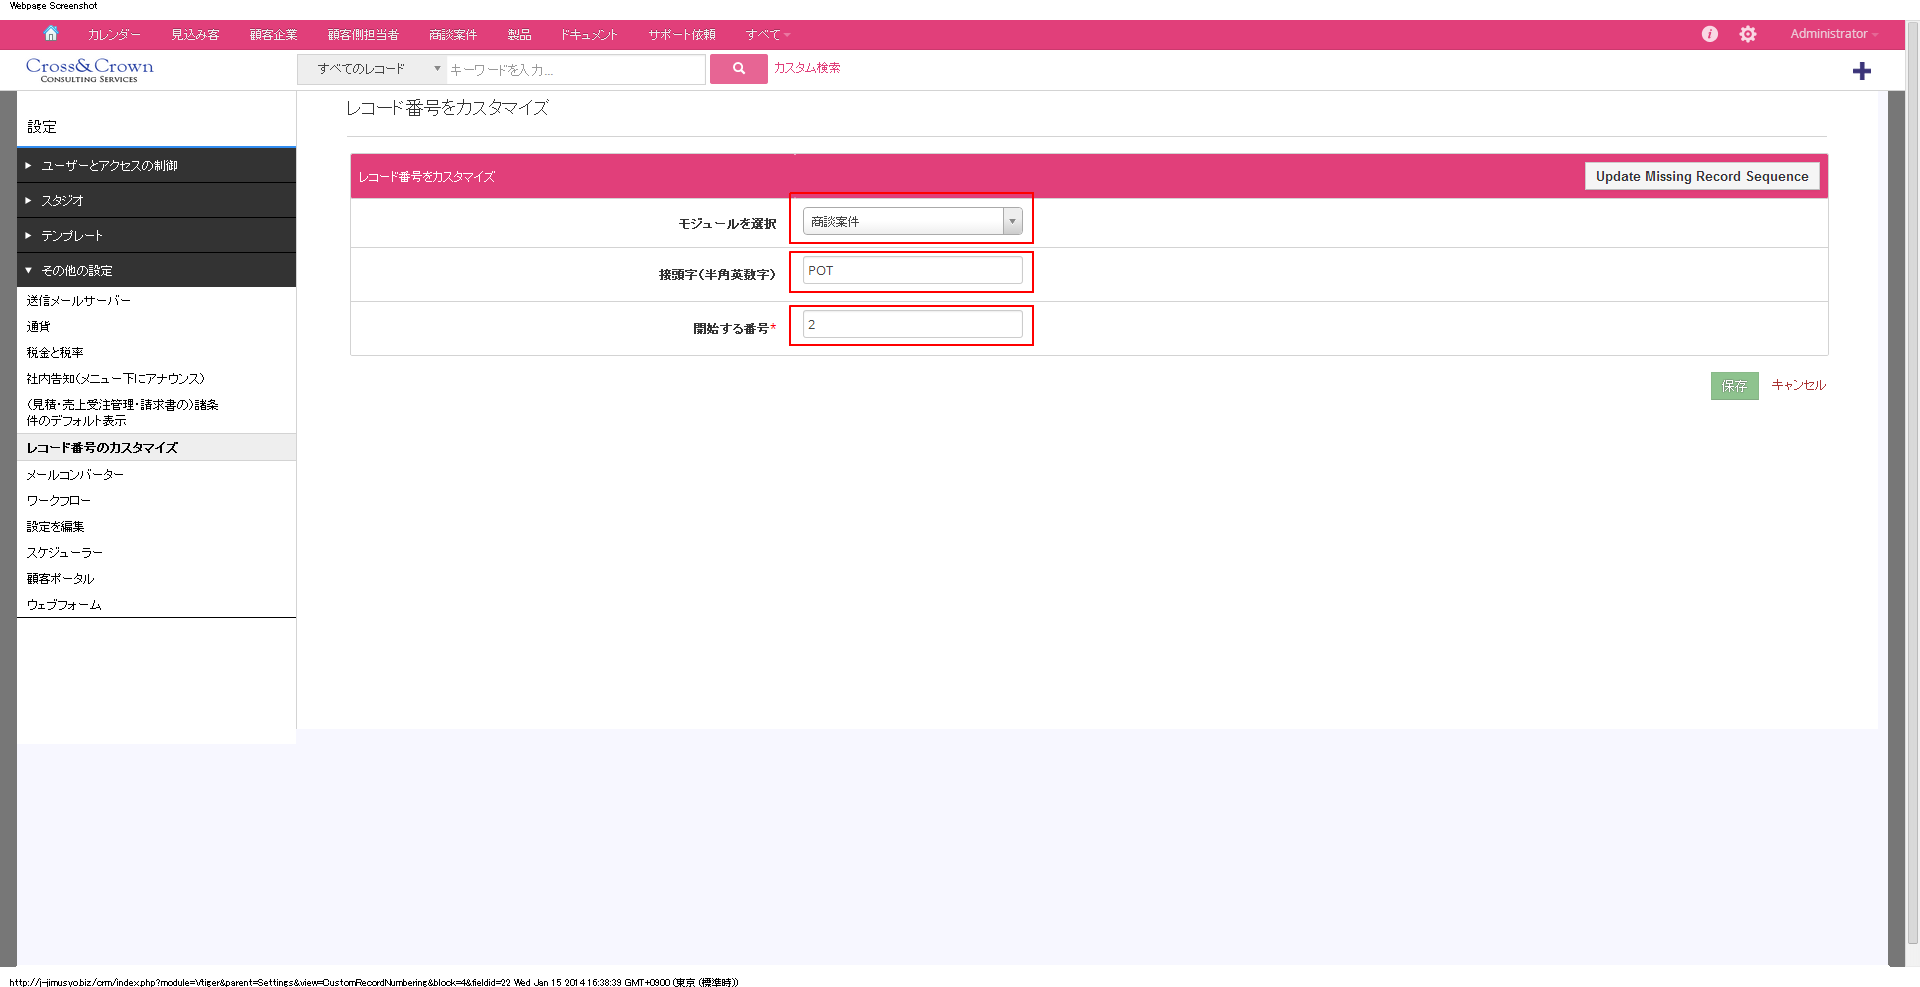Open the info icon in top bar
The width and height of the screenshot is (1920, 987).
pos(1709,34)
